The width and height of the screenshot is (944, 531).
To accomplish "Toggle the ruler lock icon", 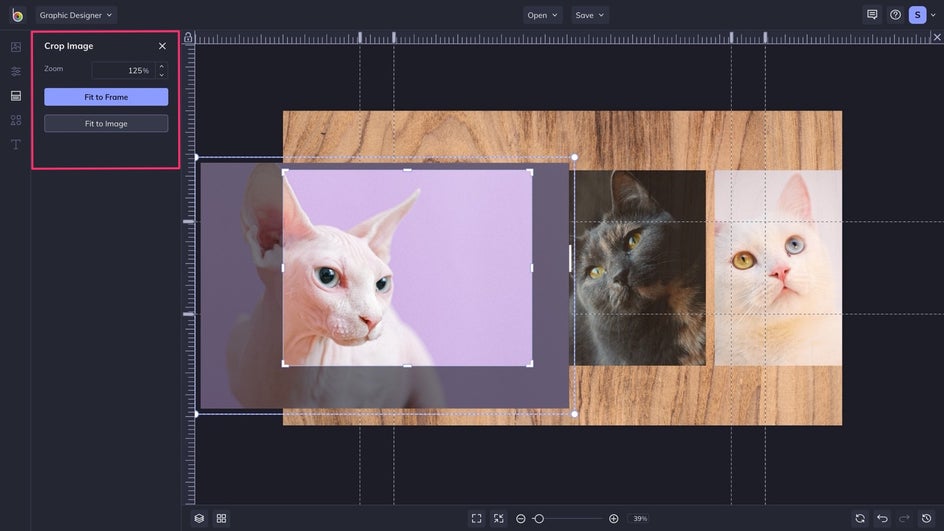I will point(188,37).
